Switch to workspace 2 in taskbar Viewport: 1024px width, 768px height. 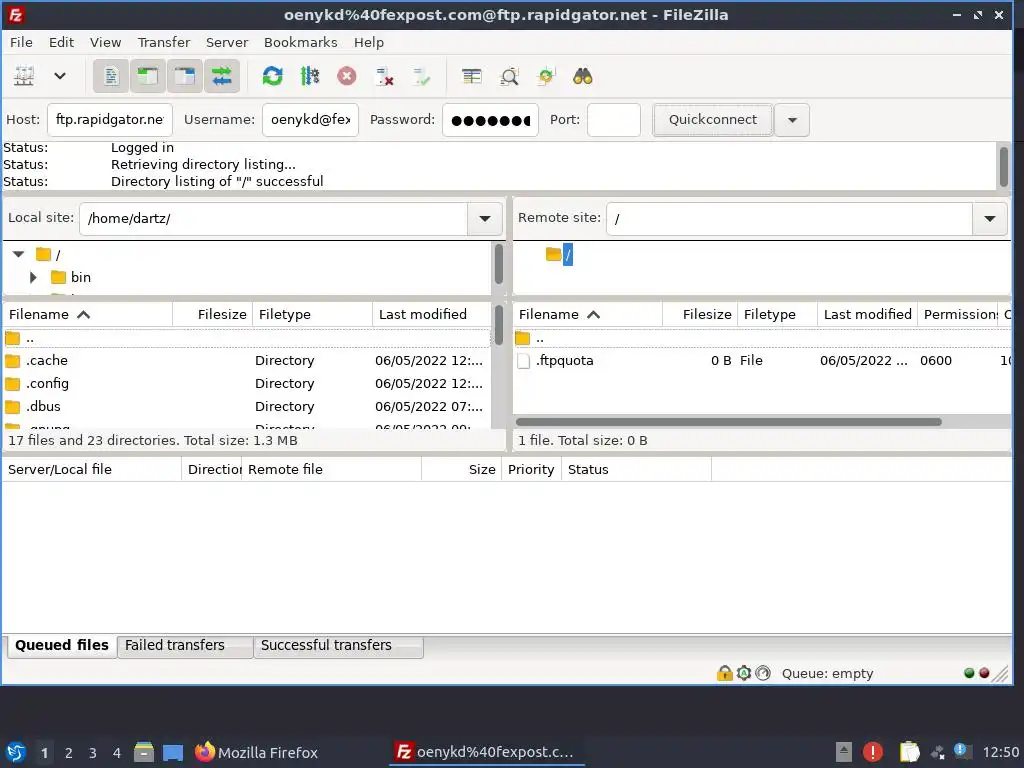click(69, 753)
